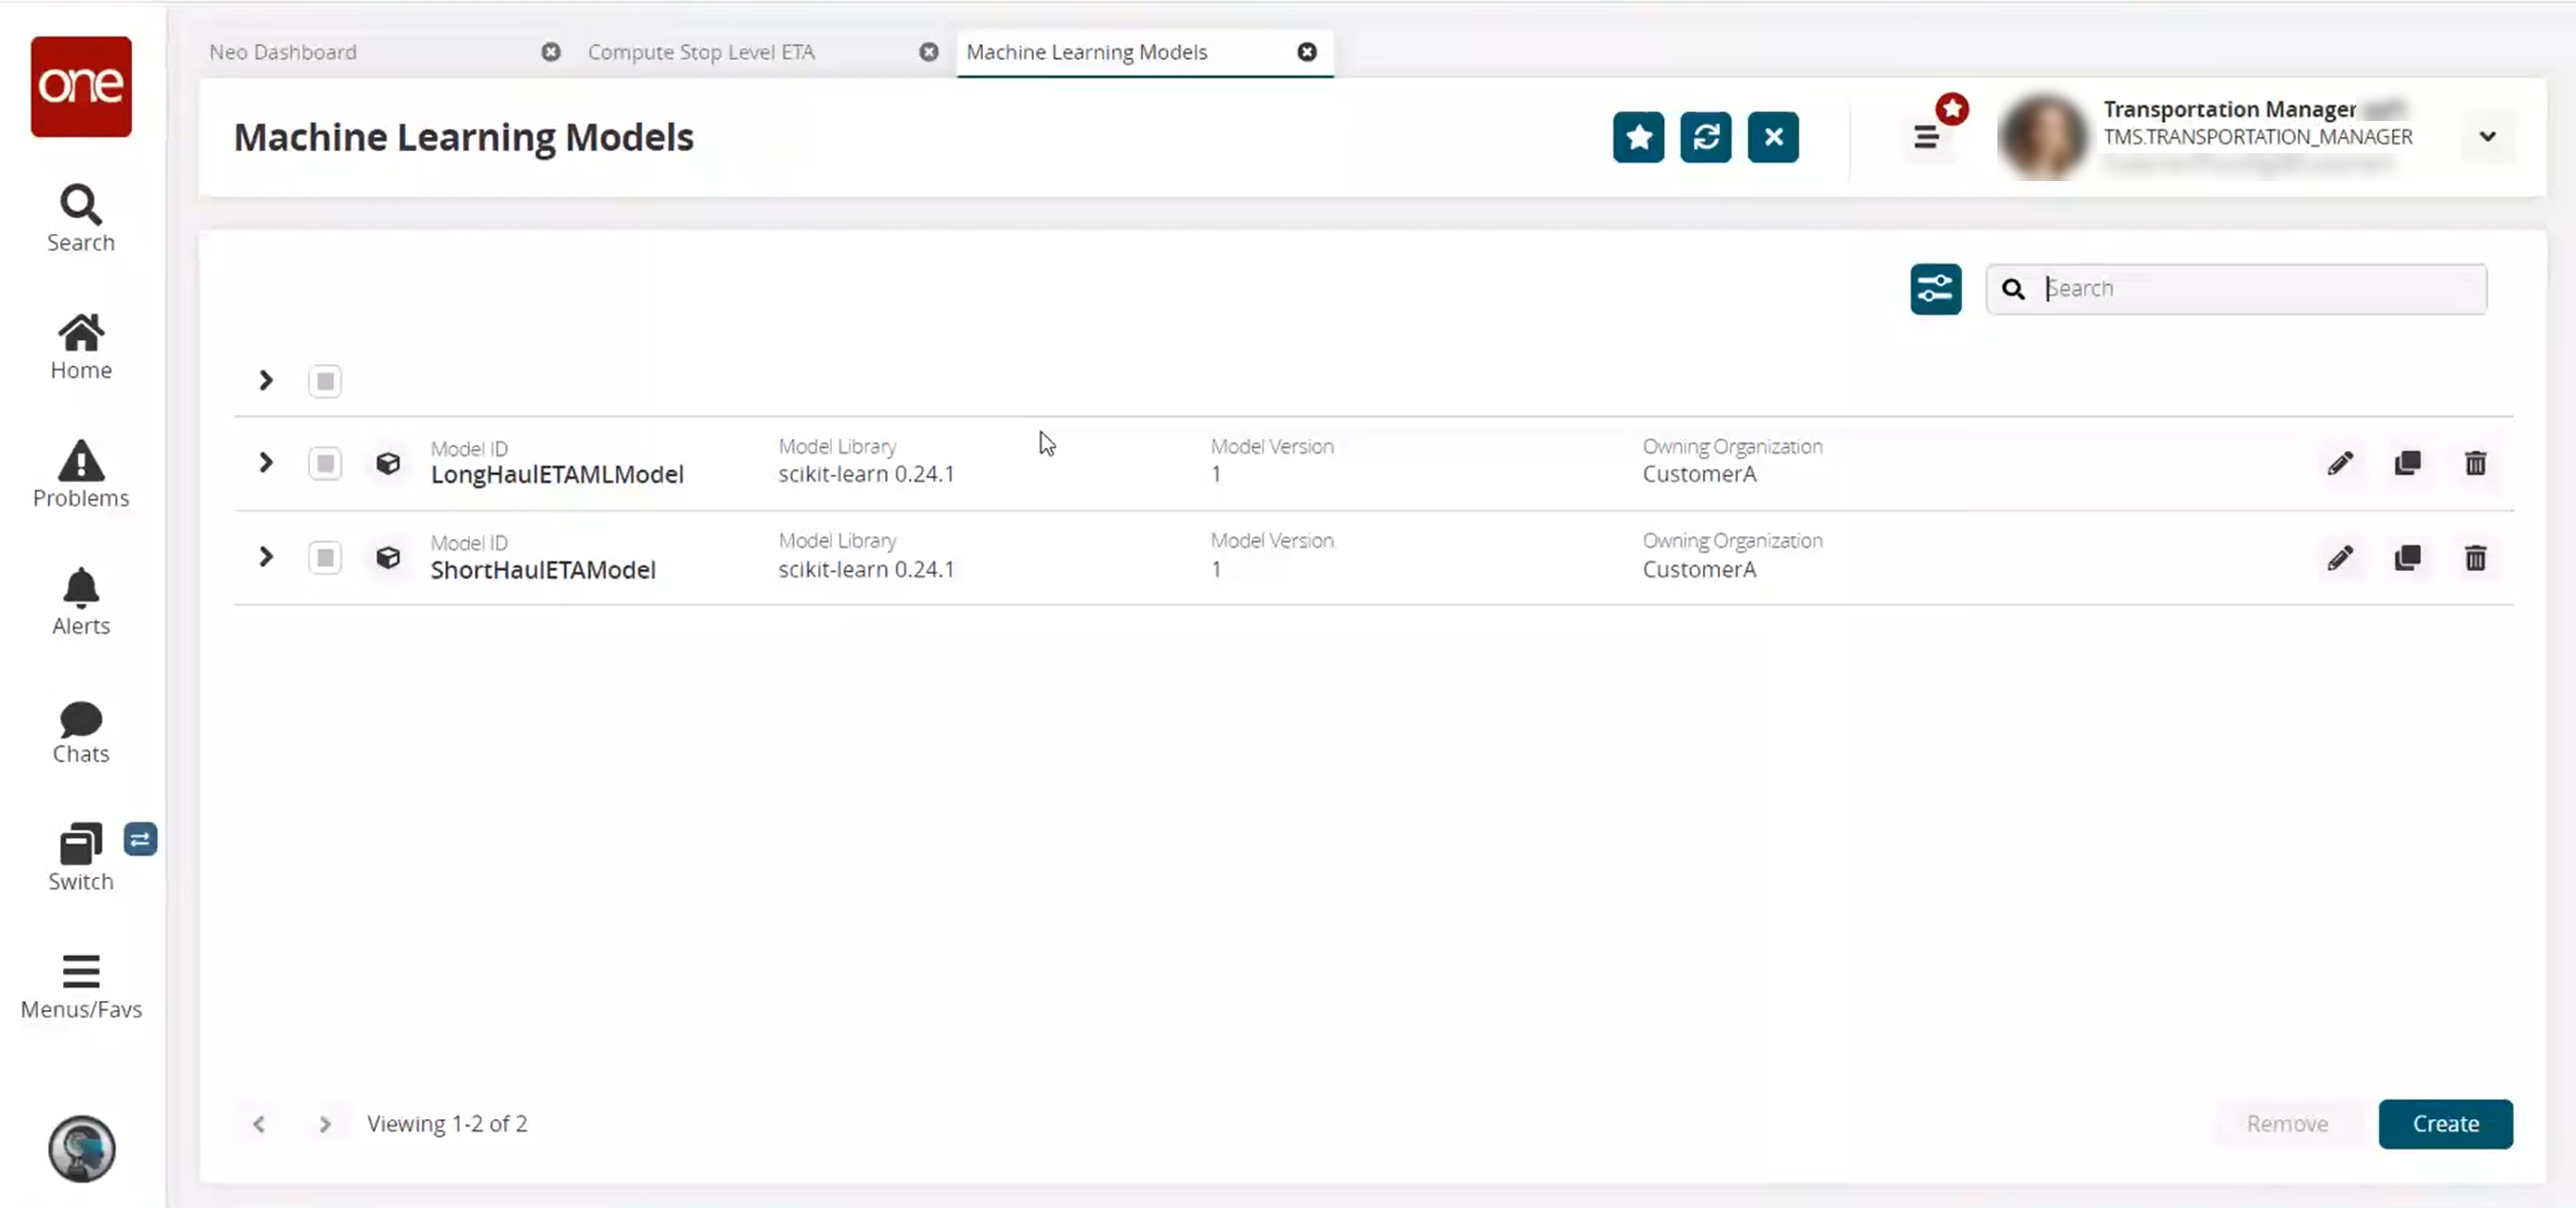Delete LongHaulETAMLModel using trash icon
This screenshot has width=2576, height=1208.
pos(2475,463)
